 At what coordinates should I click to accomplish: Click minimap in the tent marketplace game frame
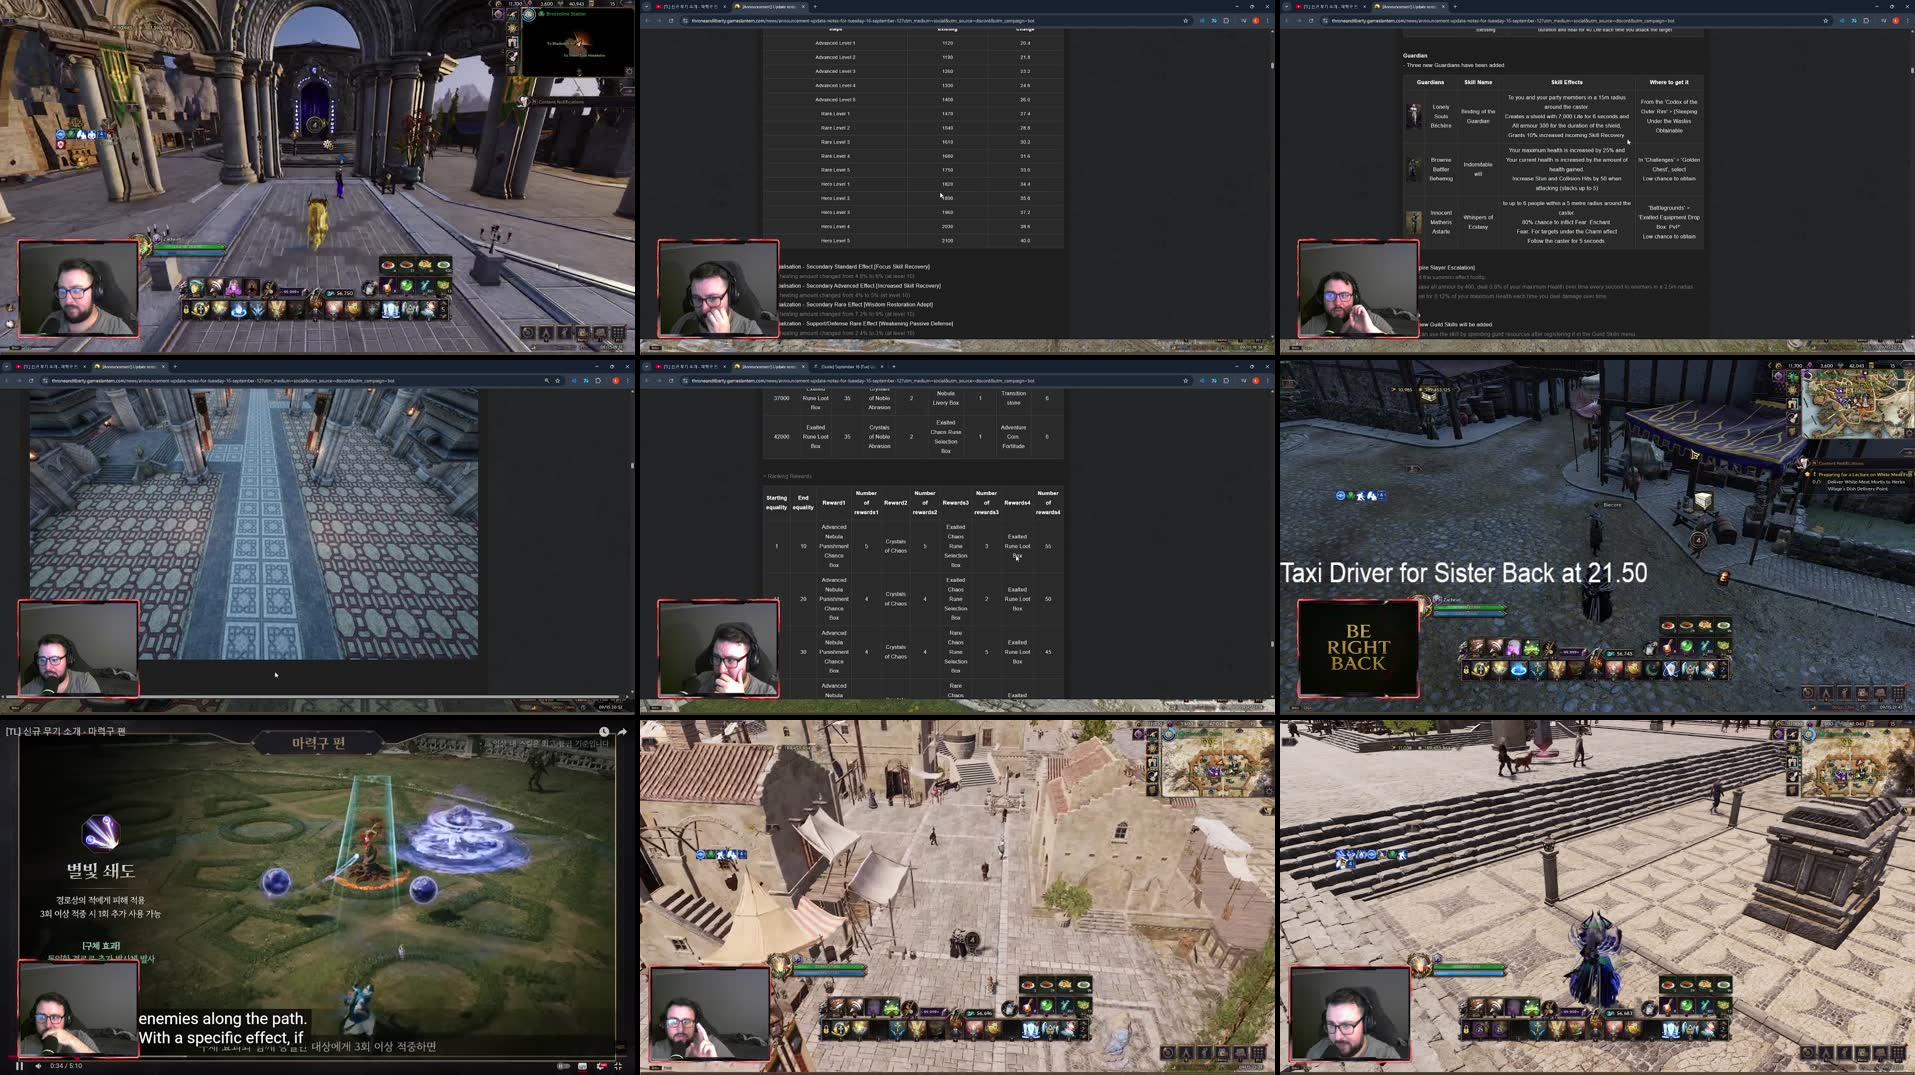point(1217,764)
